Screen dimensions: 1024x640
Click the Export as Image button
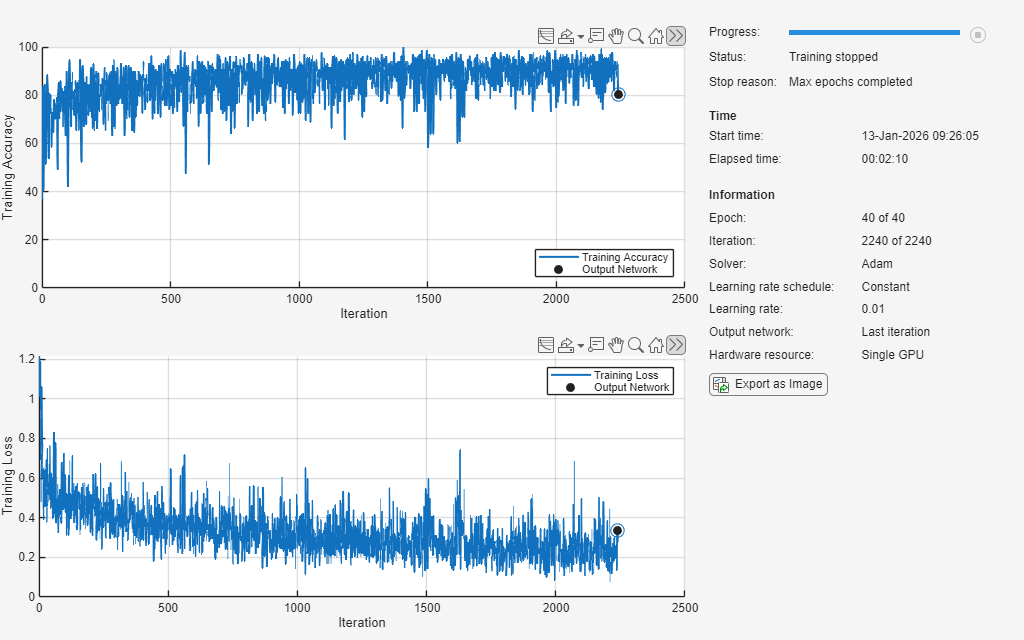pyautogui.click(x=768, y=384)
